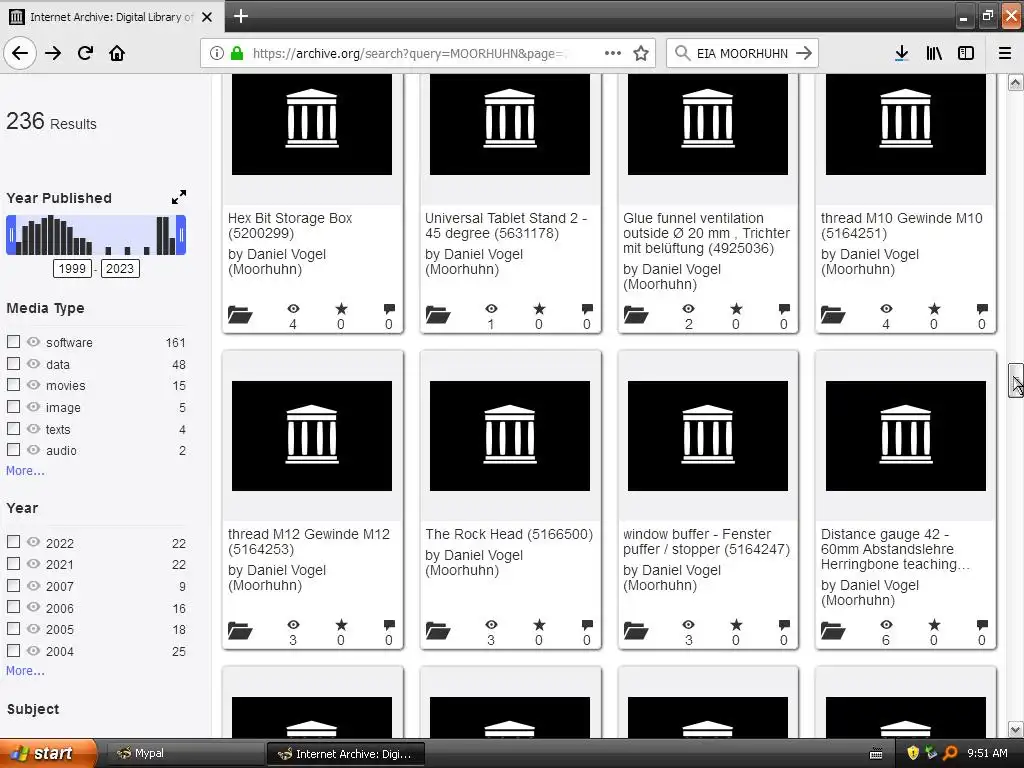
Task: Open the browser hamburger menu
Action: 1005,53
